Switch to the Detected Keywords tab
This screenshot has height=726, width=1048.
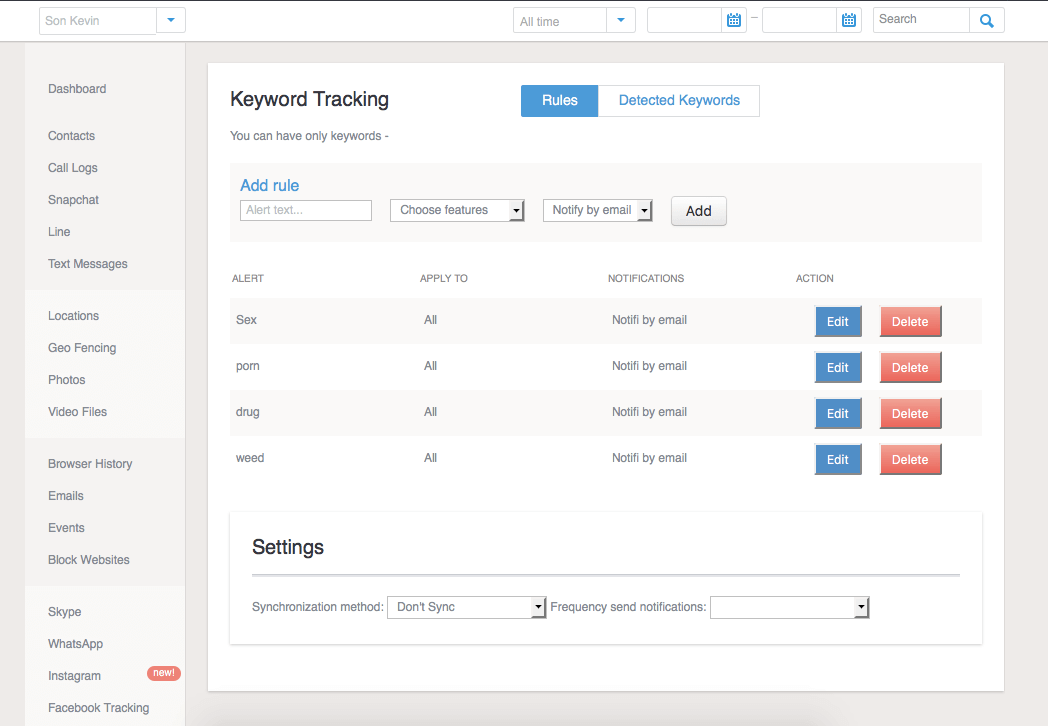click(x=678, y=100)
